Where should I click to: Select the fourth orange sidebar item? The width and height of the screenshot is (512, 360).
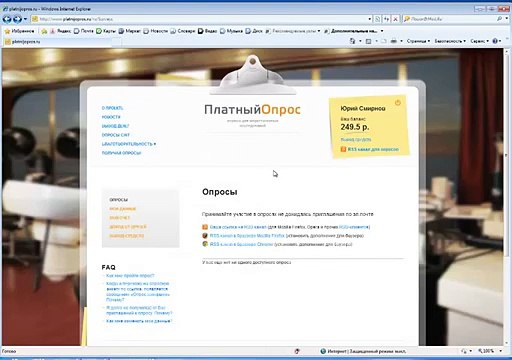(x=128, y=227)
